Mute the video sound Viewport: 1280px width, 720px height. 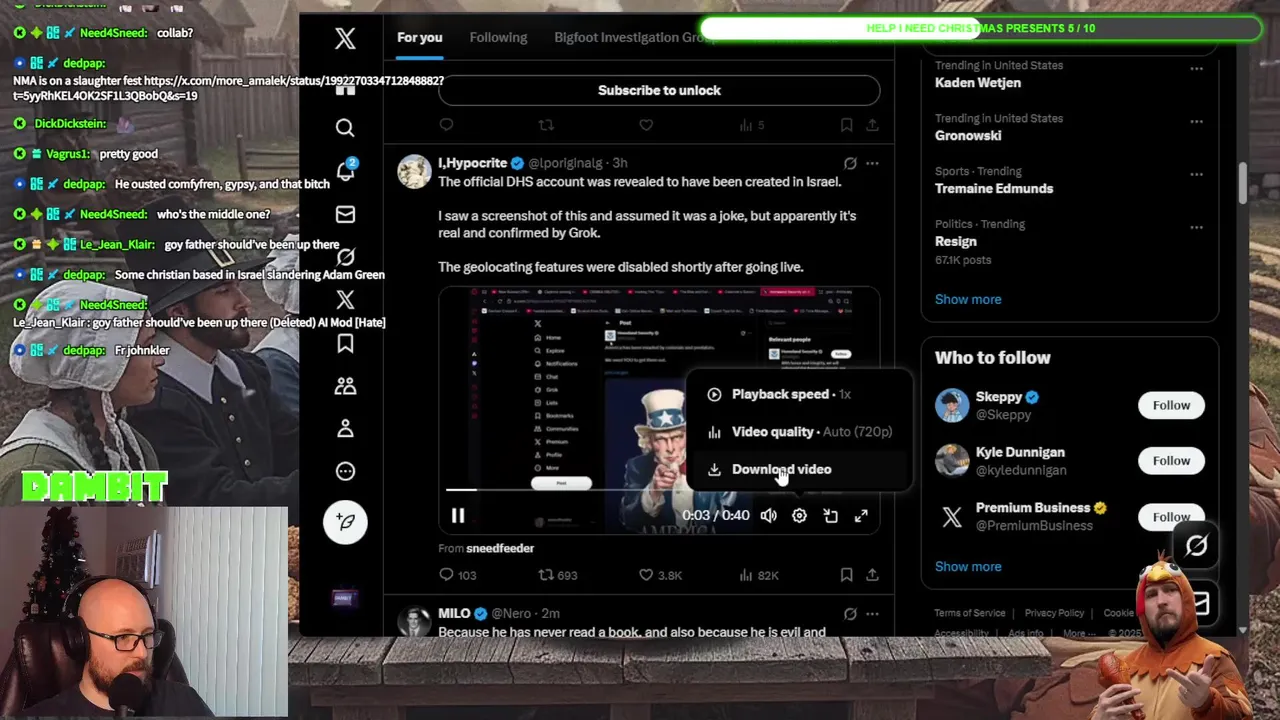tap(768, 515)
